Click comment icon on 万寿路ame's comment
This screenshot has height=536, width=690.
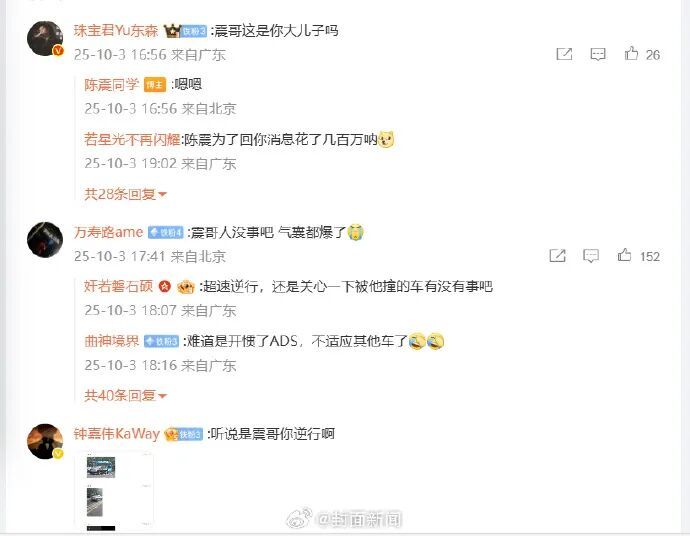point(591,256)
